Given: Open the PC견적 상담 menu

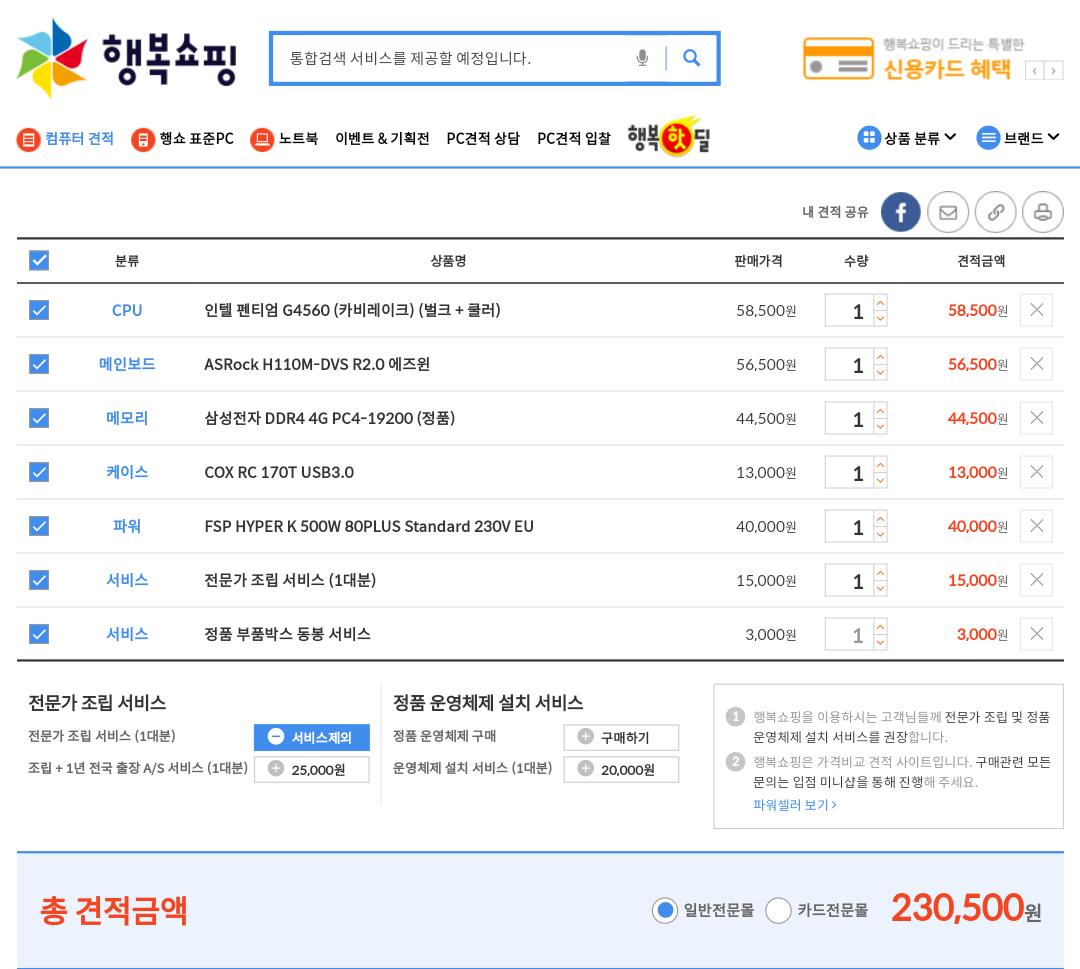Looking at the screenshot, I should [x=483, y=138].
